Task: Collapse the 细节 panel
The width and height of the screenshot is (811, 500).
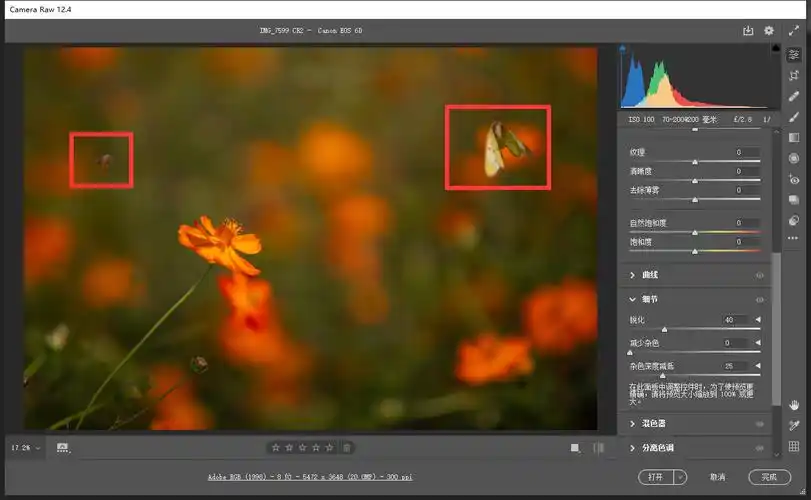Action: 632,299
